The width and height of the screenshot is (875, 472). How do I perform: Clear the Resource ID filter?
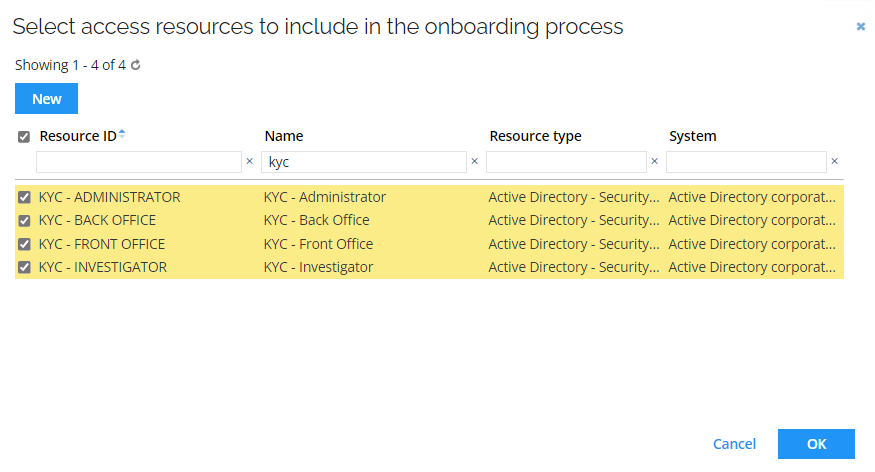pos(249,161)
